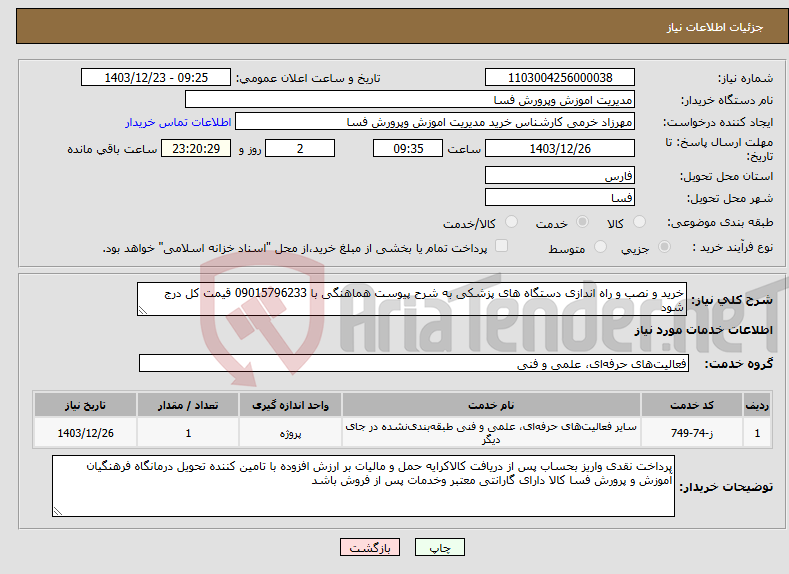Toggle Islamic treasury bonds payment checkbox

tap(502, 245)
